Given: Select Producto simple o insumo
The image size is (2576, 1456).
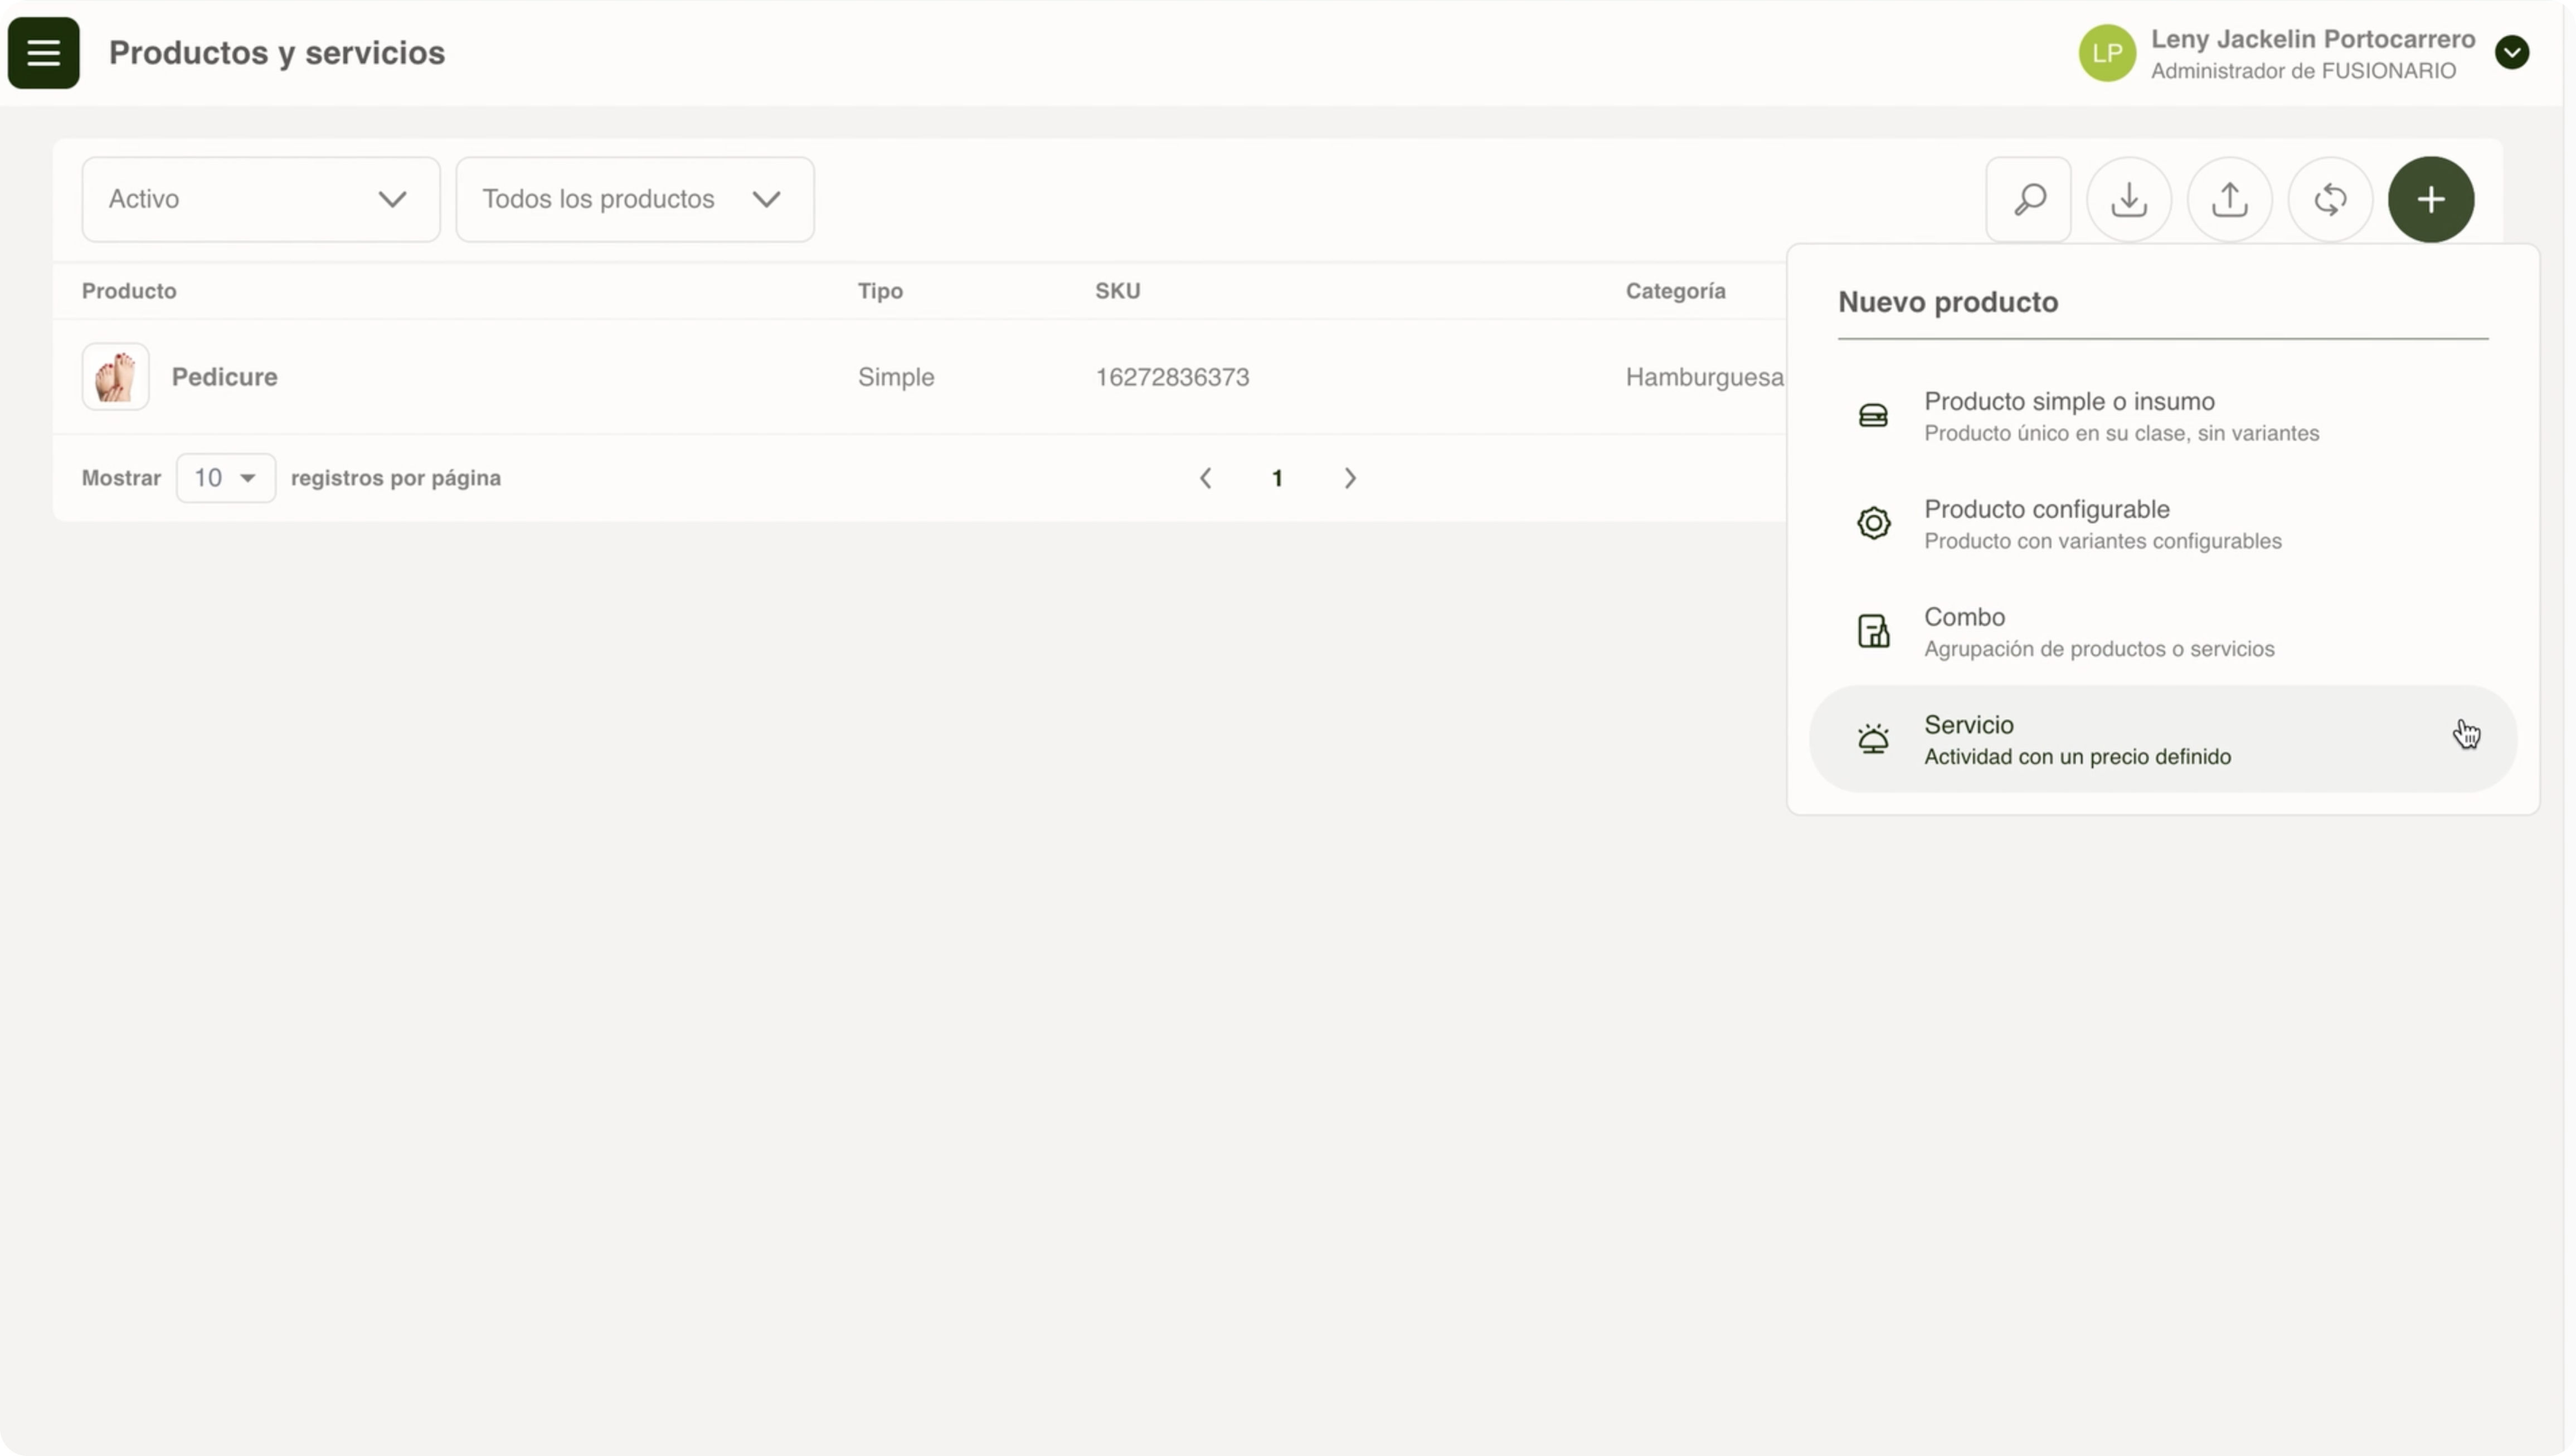Looking at the screenshot, I should 2069,415.
